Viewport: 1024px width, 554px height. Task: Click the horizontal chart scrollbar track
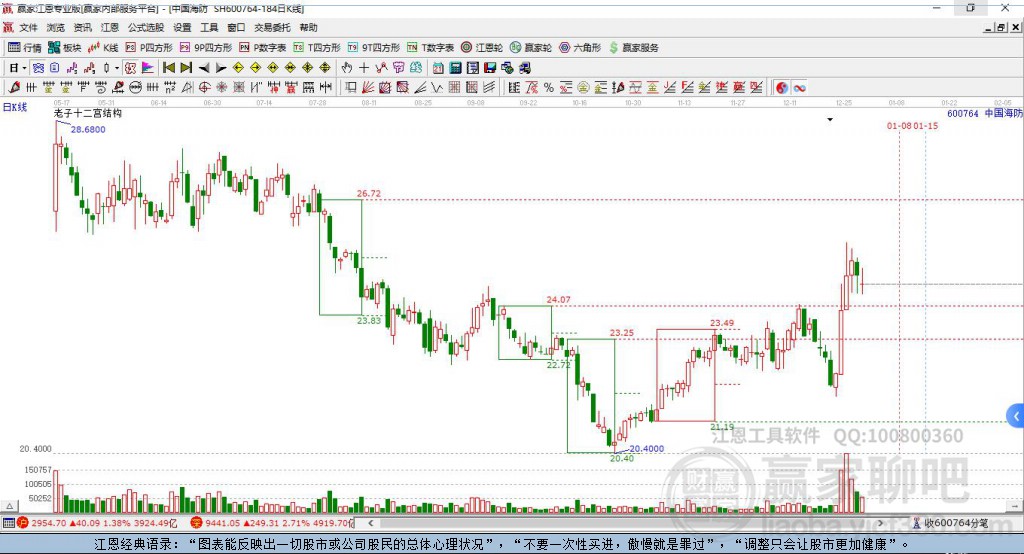(x=627, y=523)
